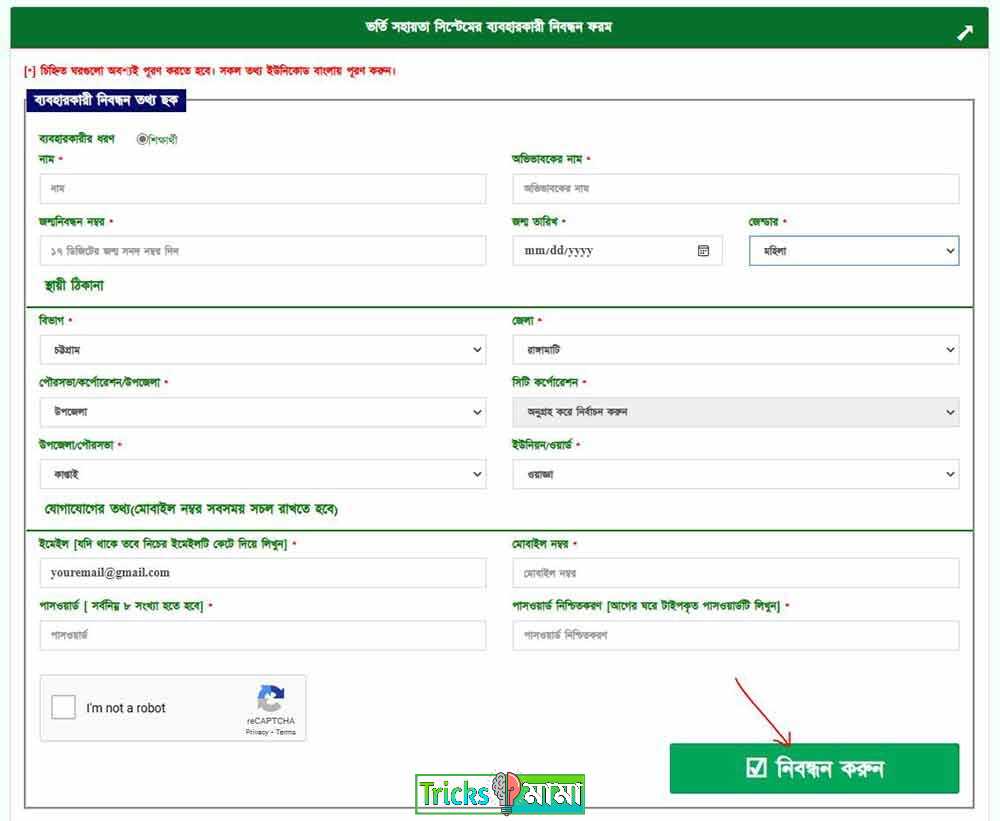Image resolution: width=1000 pixels, height=821 pixels.
Task: Open the উপজেলা/পৌরসভা dropdown showing কাপ্তাই
Action: click(263, 474)
